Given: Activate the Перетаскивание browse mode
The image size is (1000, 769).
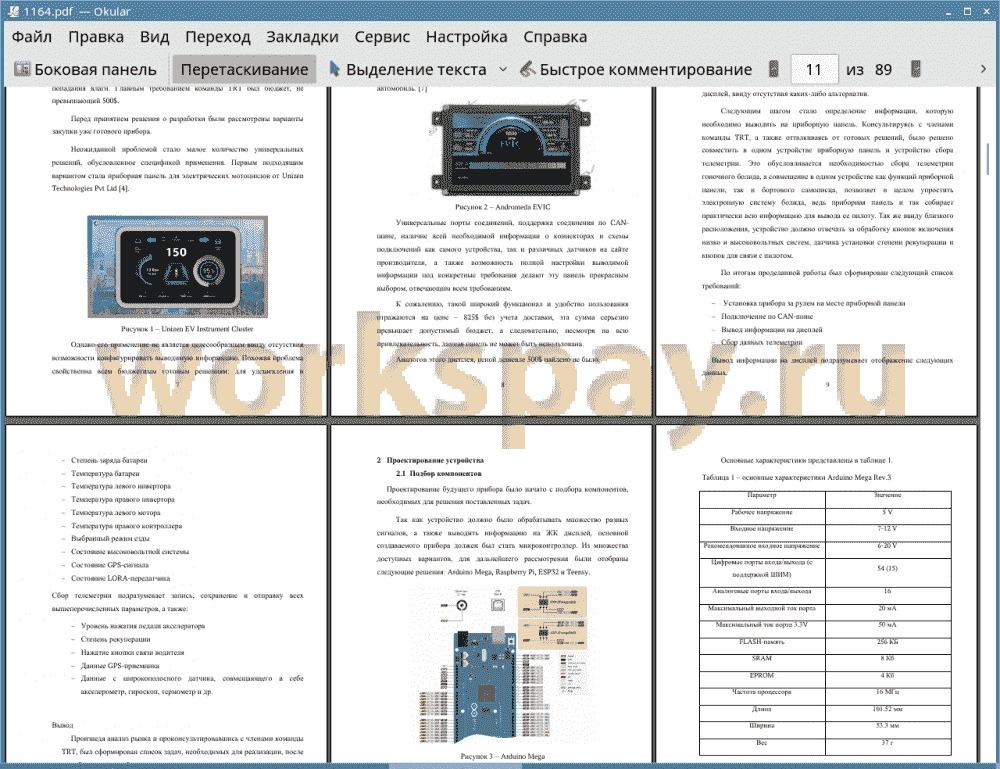Looking at the screenshot, I should pos(244,69).
